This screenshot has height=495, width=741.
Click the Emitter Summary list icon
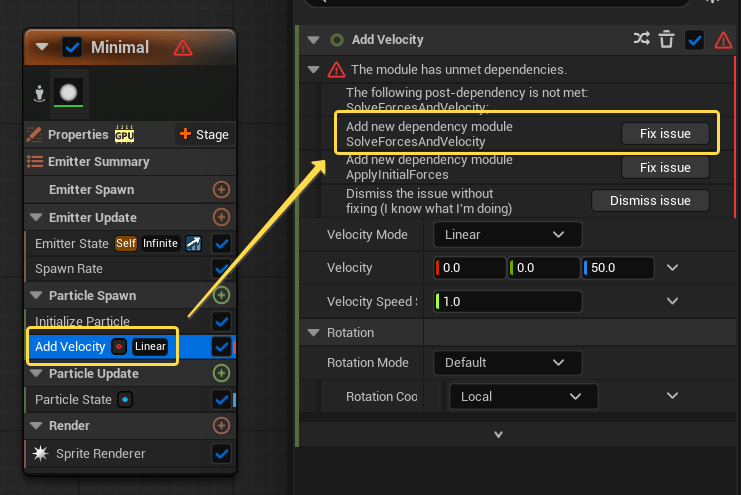click(35, 162)
